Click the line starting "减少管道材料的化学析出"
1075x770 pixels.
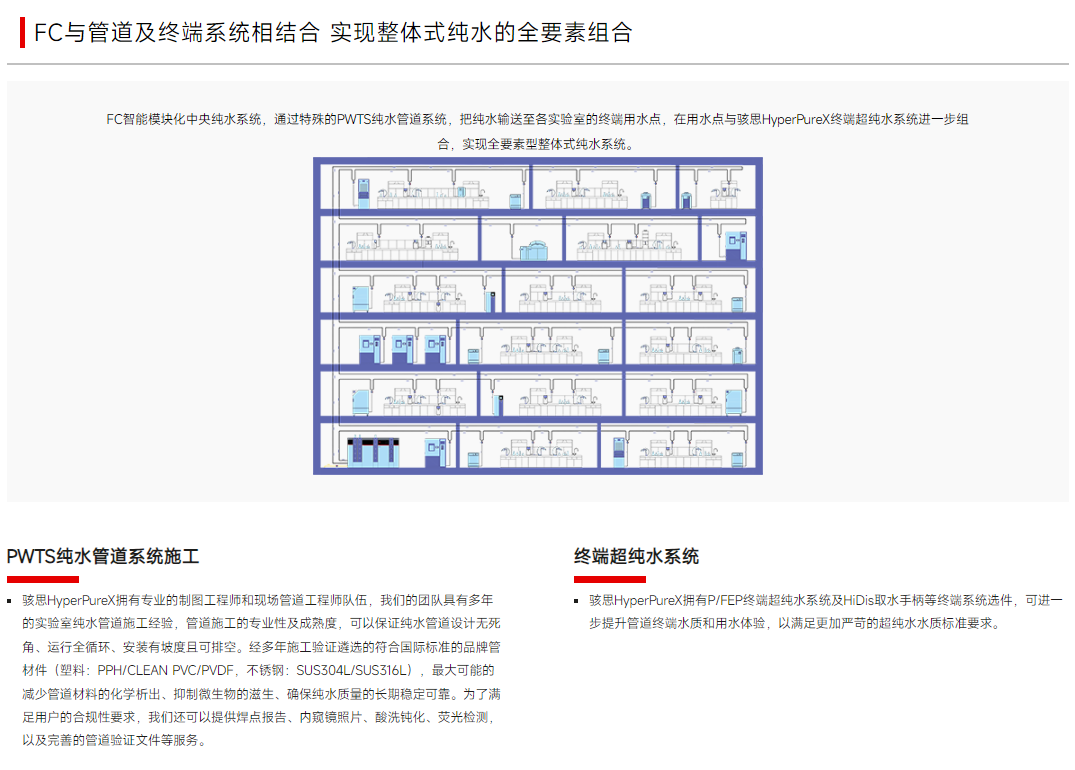point(261,693)
